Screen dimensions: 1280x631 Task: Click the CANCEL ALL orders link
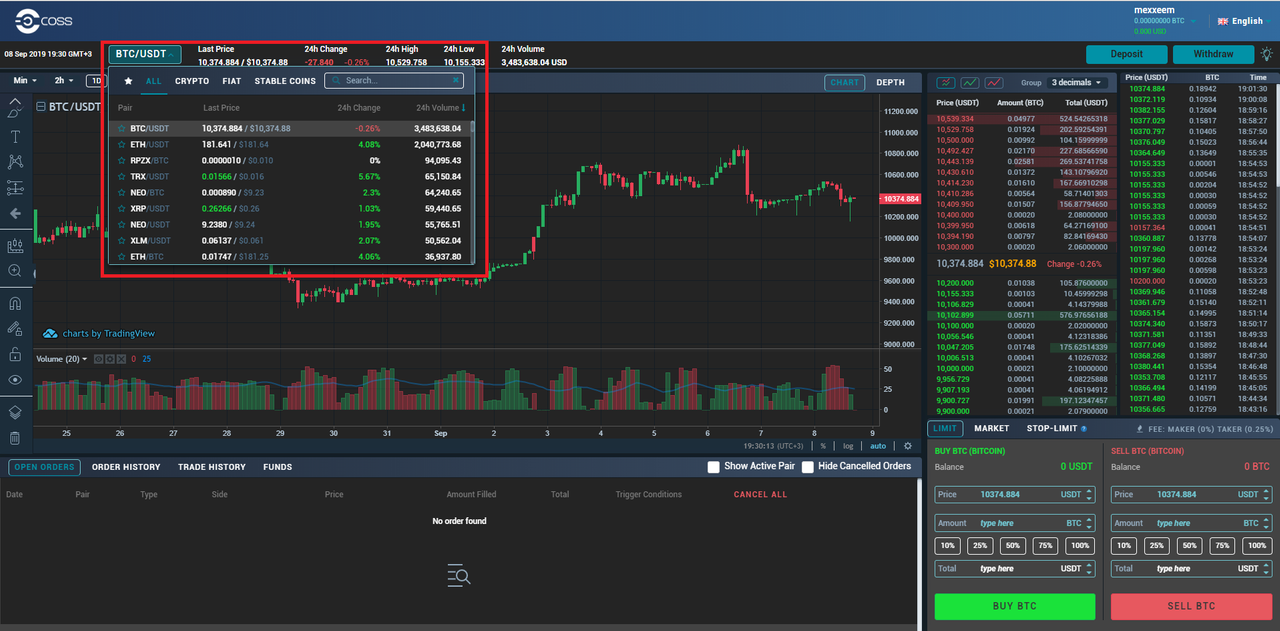click(x=760, y=495)
